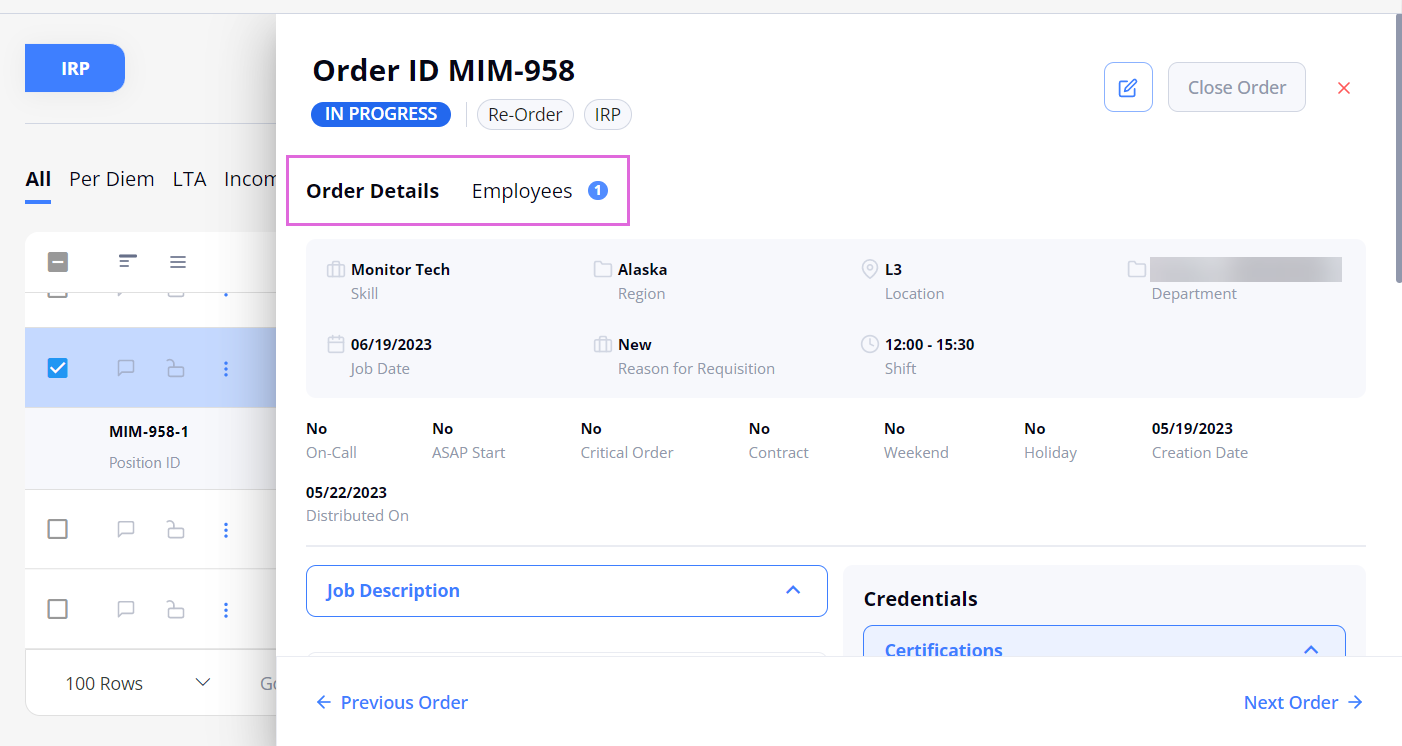Select the Per Diem tab
1402x746 pixels.
coord(111,179)
